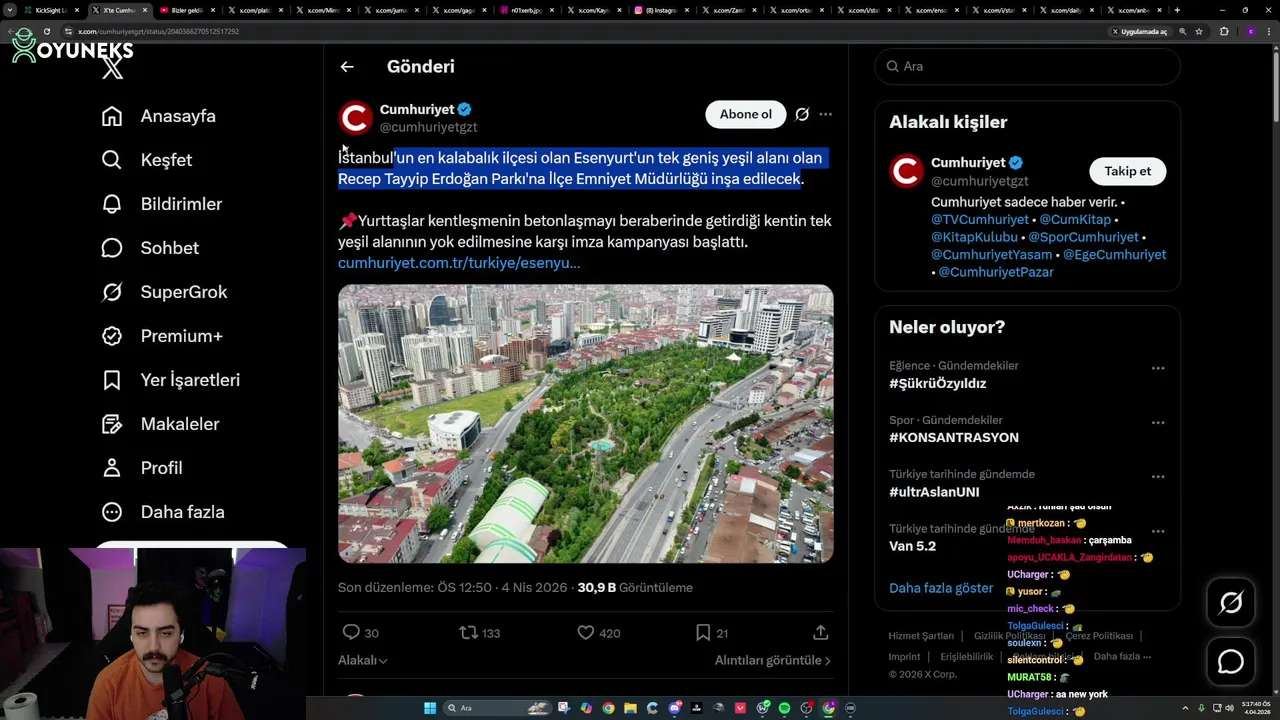Click 30,9 B Görüntüleme view count
The height and width of the screenshot is (720, 1280).
[x=635, y=588]
